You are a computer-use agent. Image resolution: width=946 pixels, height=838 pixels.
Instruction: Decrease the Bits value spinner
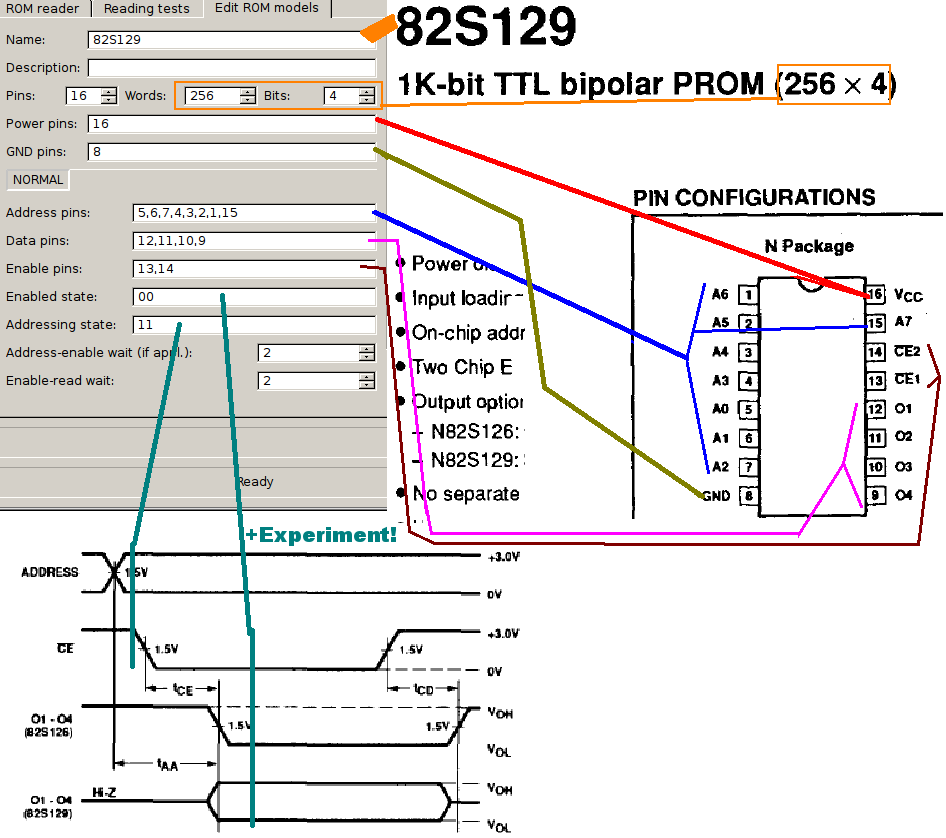click(x=367, y=100)
